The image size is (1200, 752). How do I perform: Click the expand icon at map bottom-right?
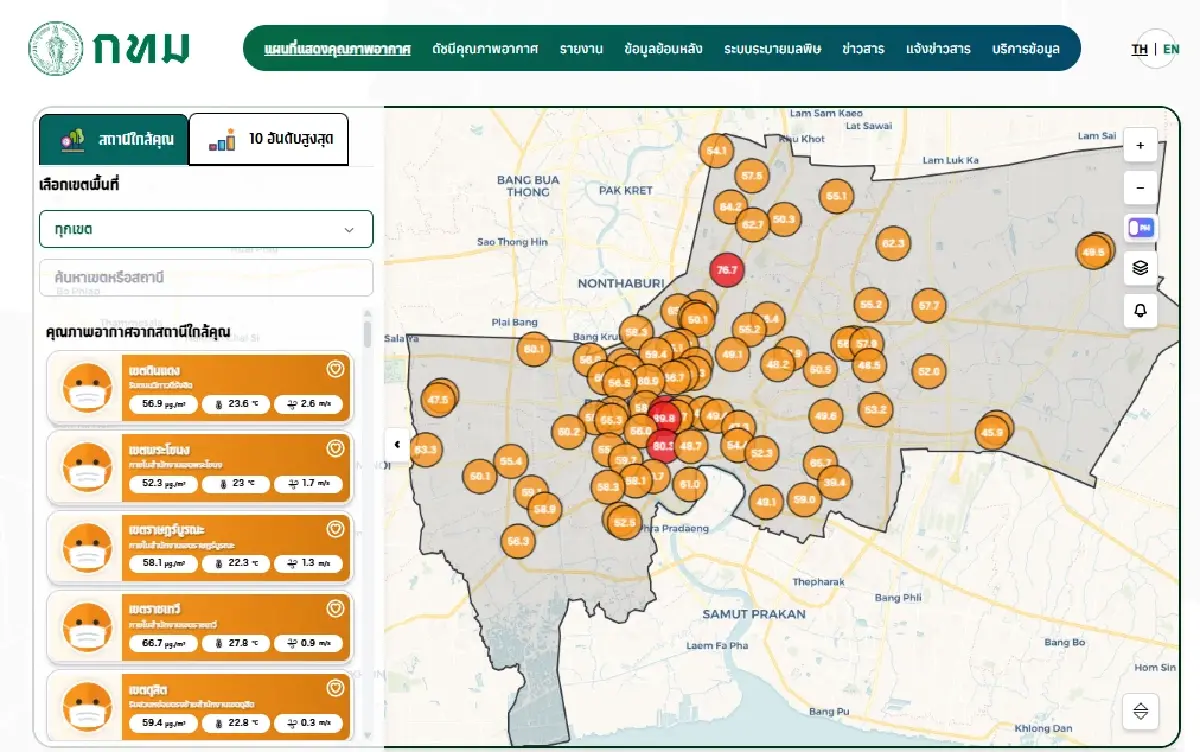(x=1140, y=712)
